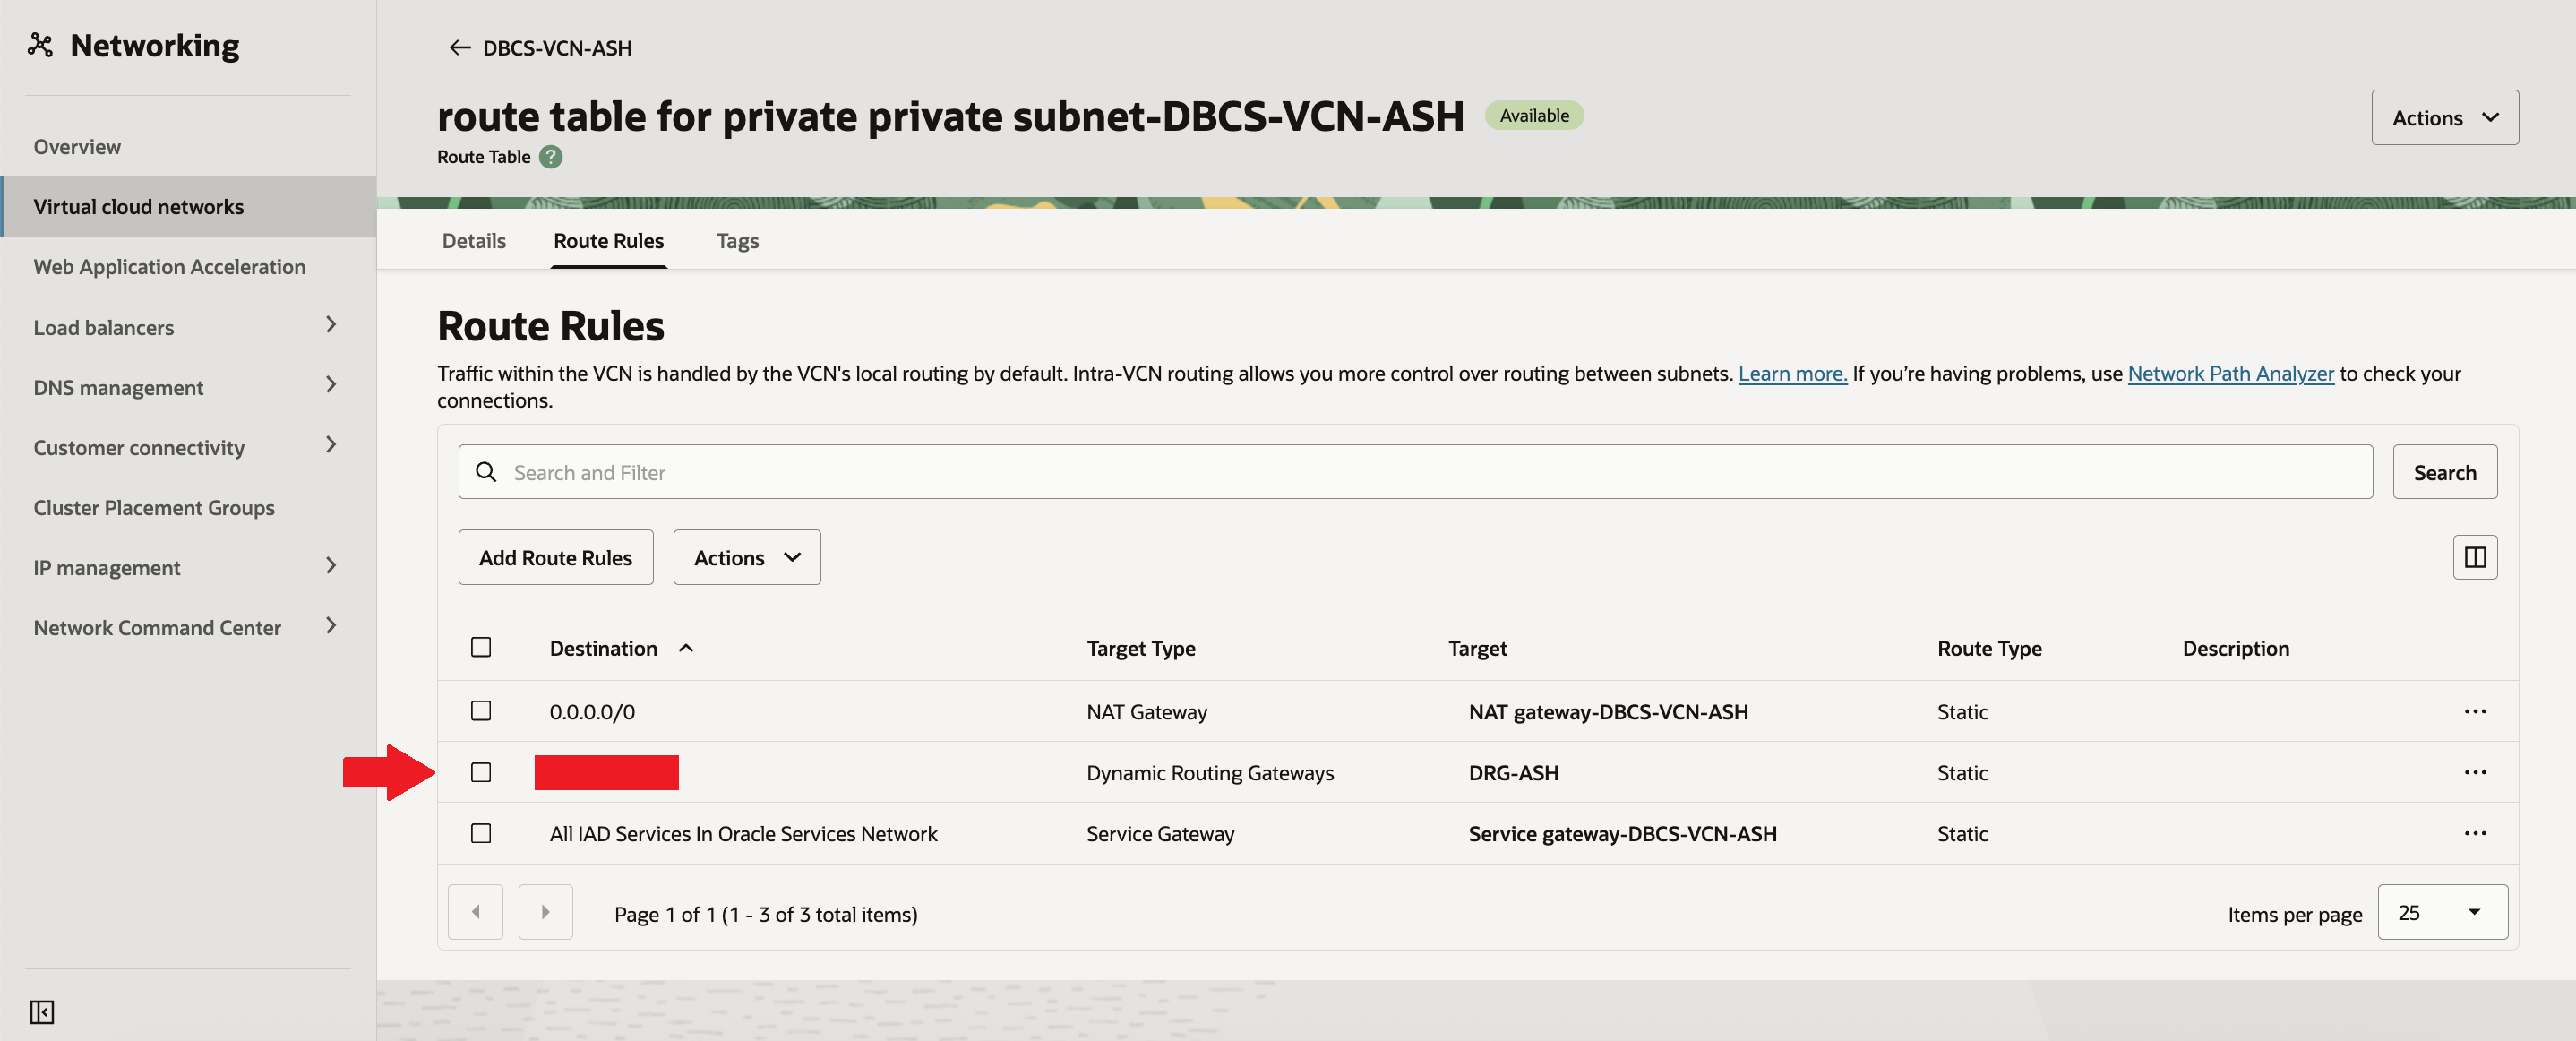Image resolution: width=2576 pixels, height=1041 pixels.
Task: Open three-dot menu for DRG-ASH row
Action: coord(2474,773)
